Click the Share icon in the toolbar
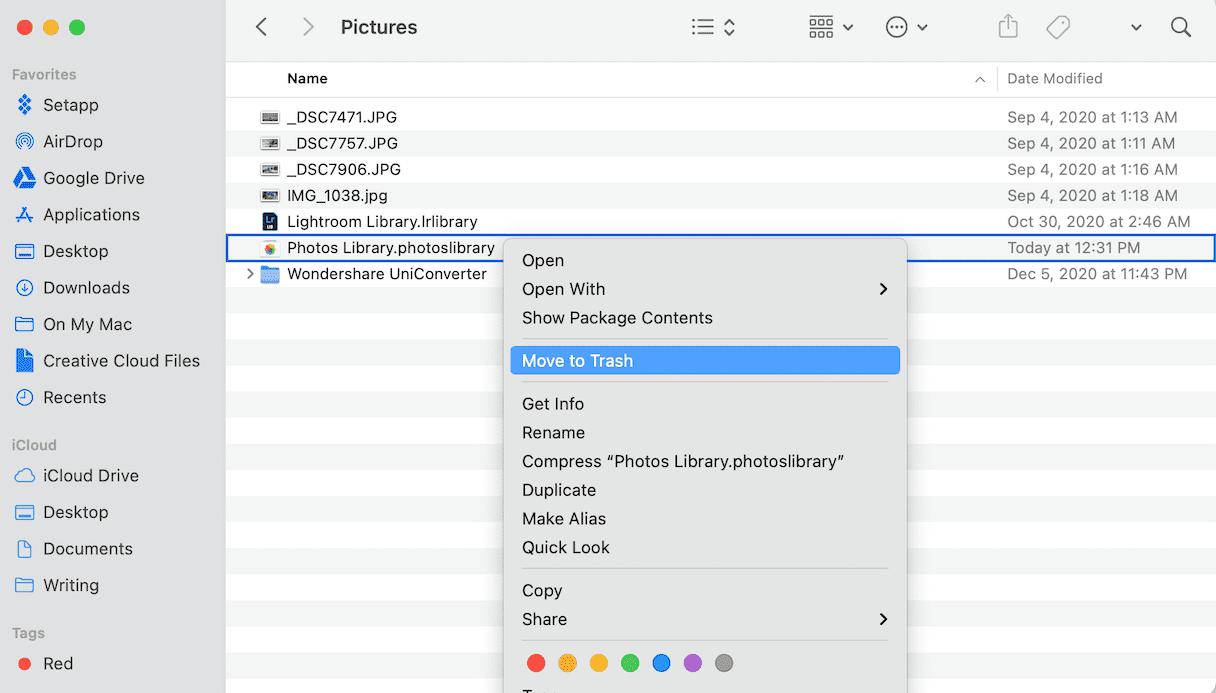1216x693 pixels. [1008, 27]
